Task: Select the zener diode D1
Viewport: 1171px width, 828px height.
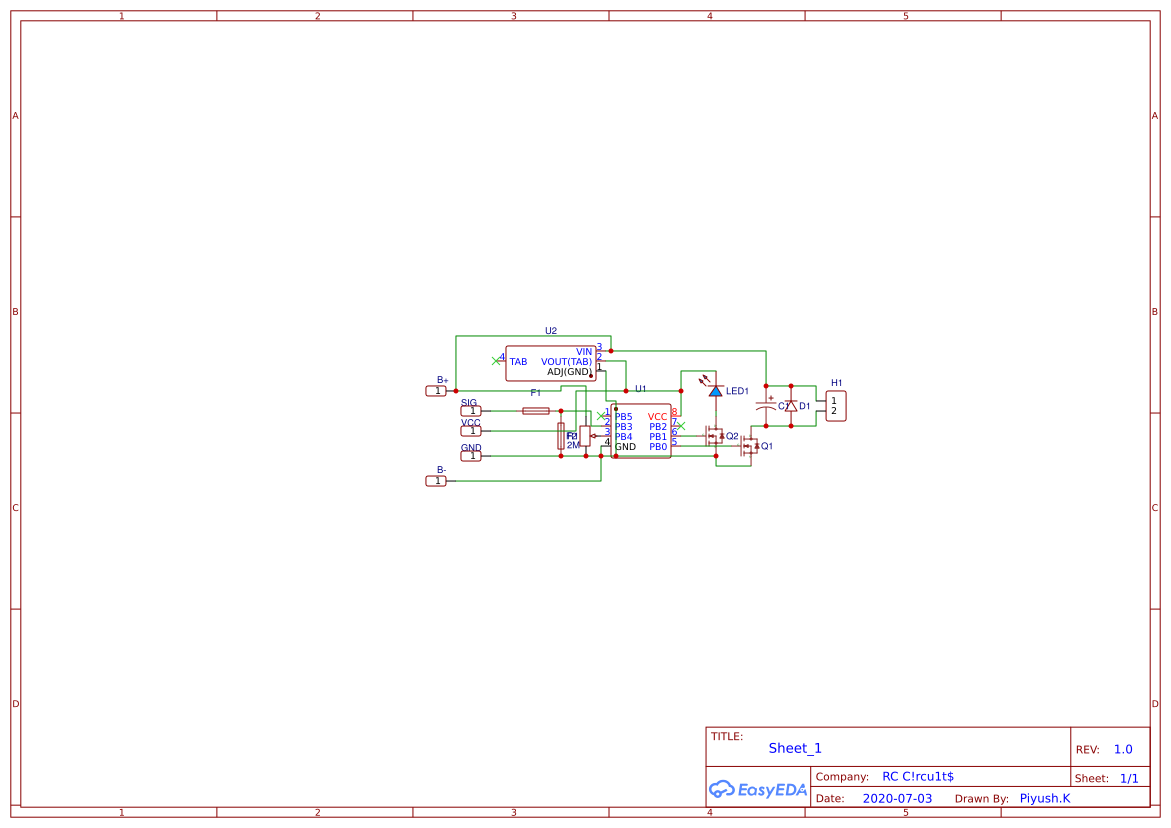Action: tap(793, 406)
